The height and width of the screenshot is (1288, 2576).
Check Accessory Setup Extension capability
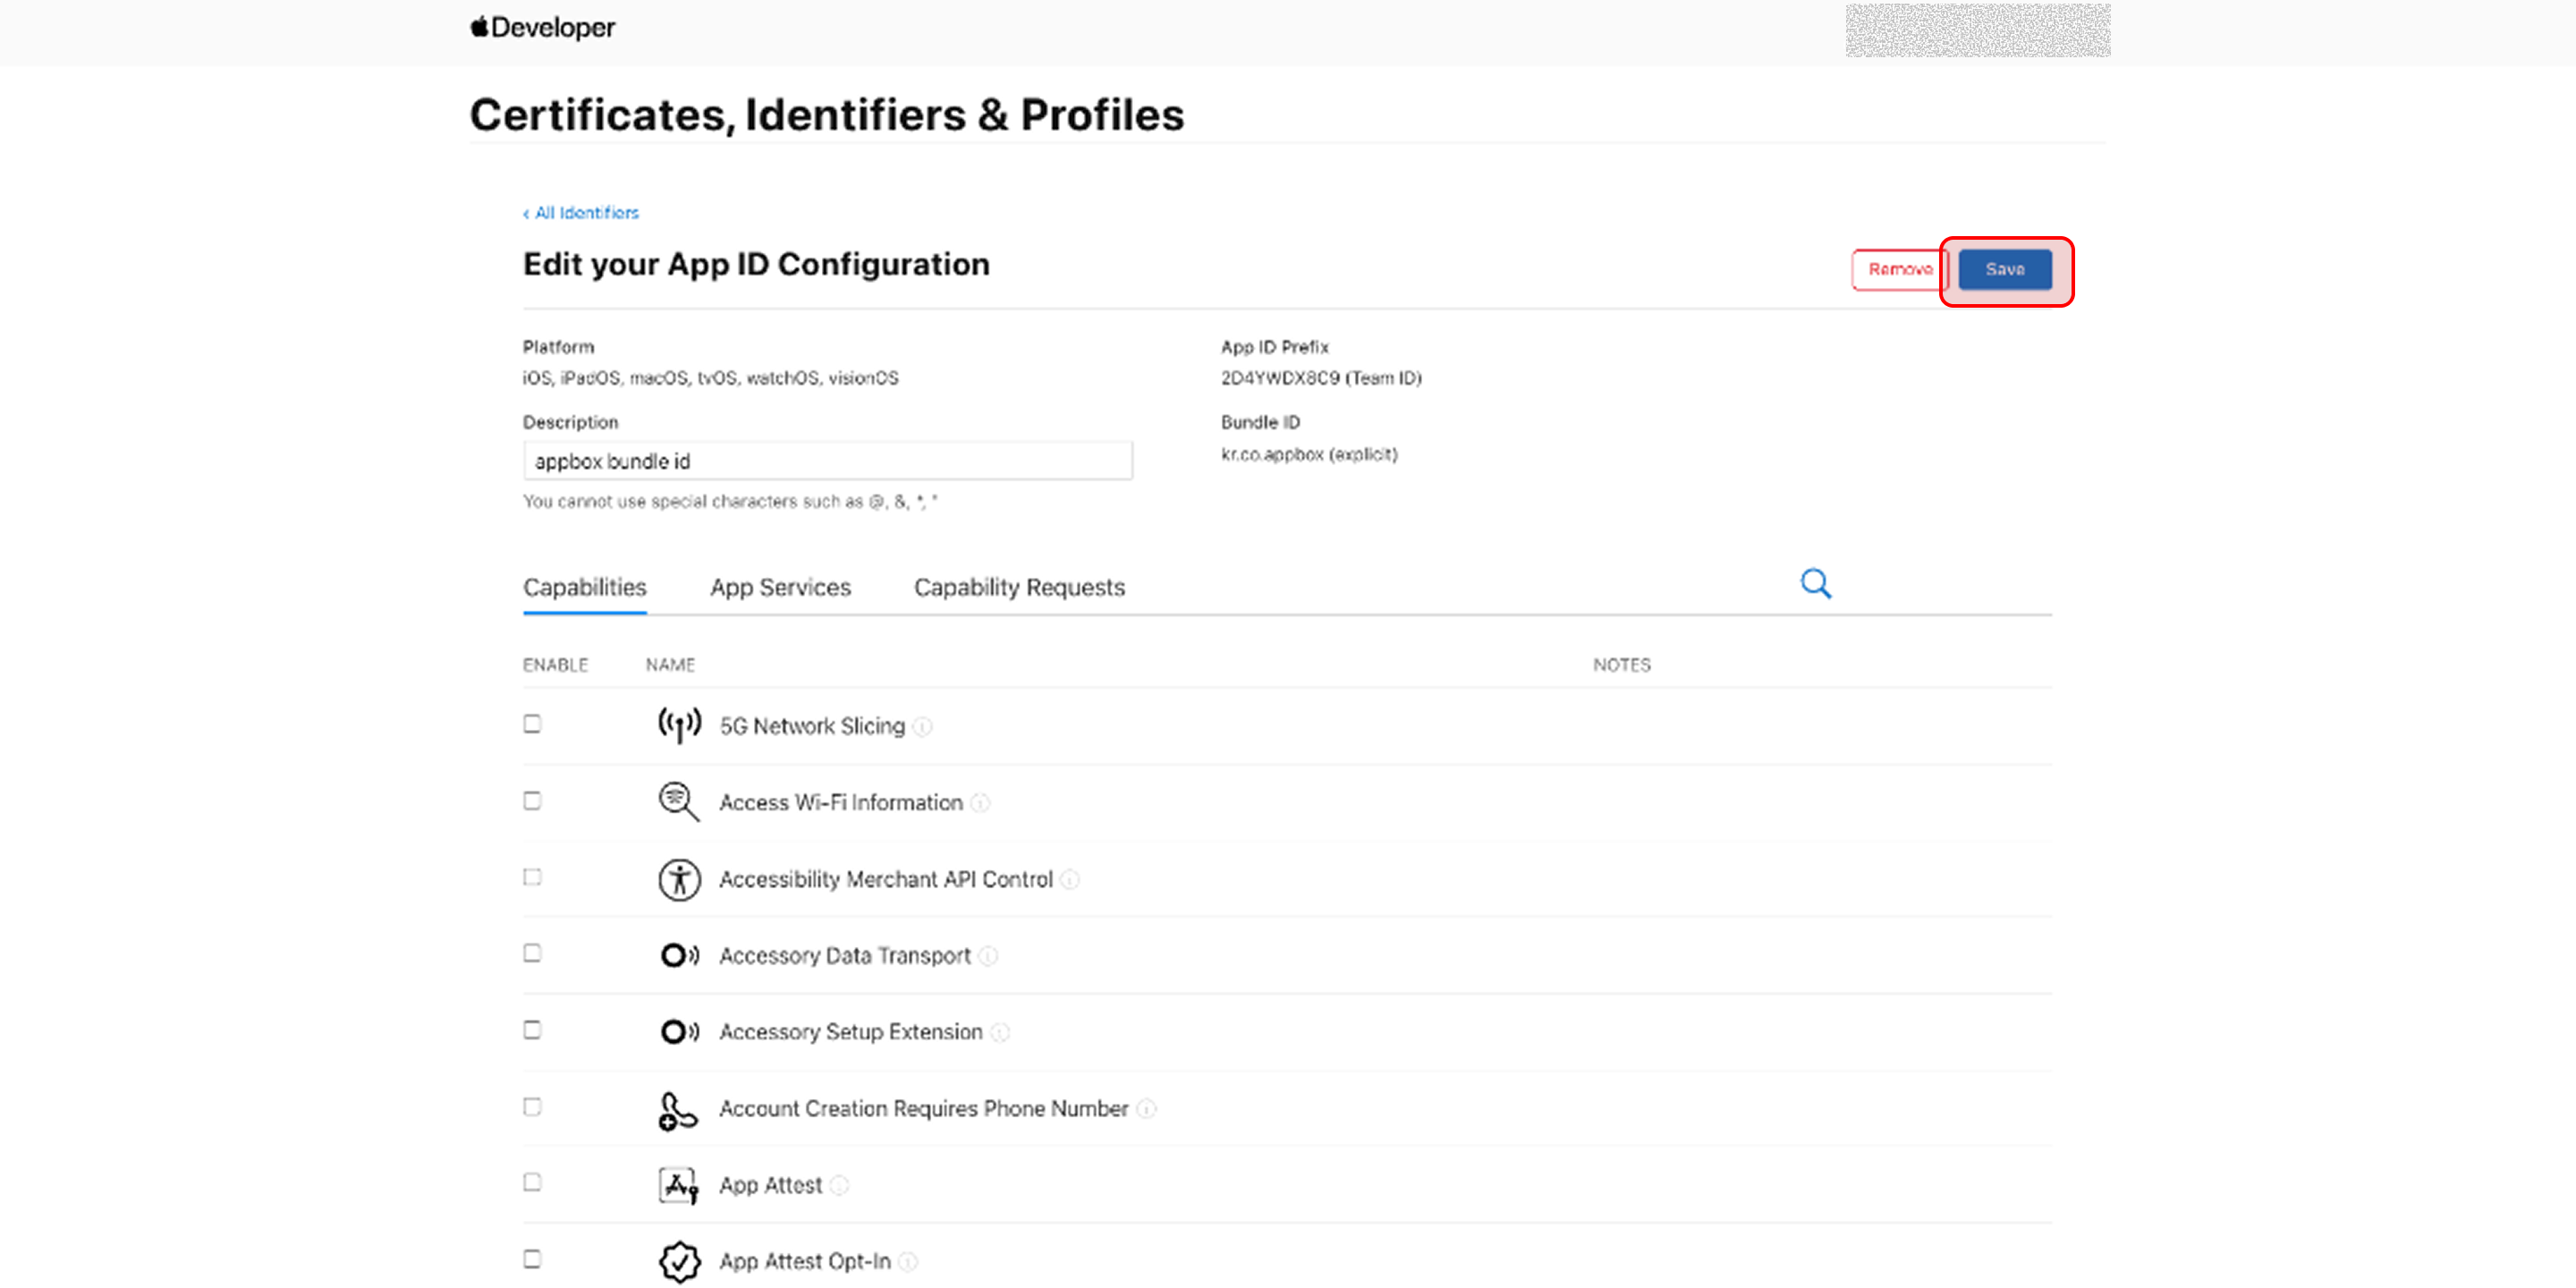coord(532,1030)
